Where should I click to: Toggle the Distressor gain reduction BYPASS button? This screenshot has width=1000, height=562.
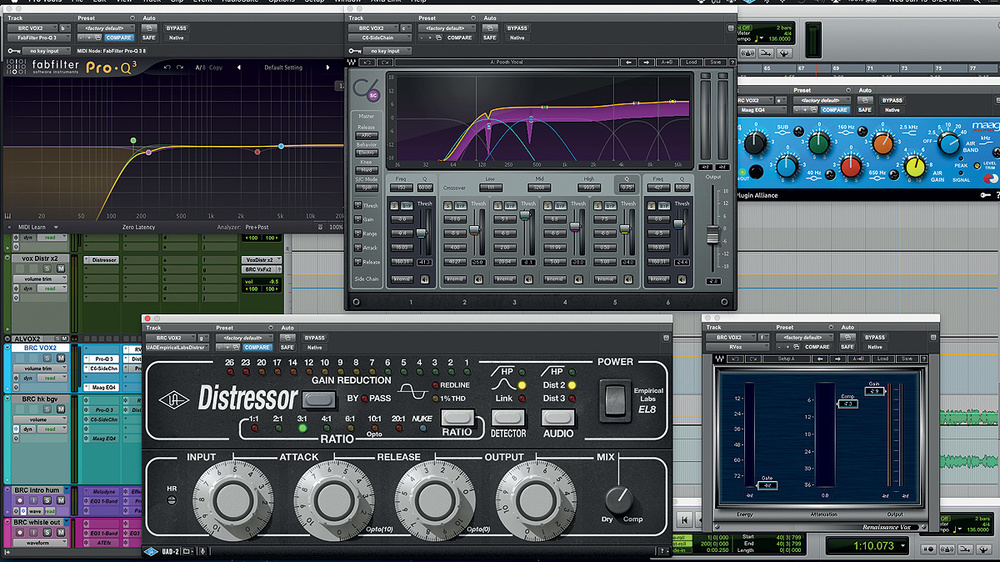point(318,399)
